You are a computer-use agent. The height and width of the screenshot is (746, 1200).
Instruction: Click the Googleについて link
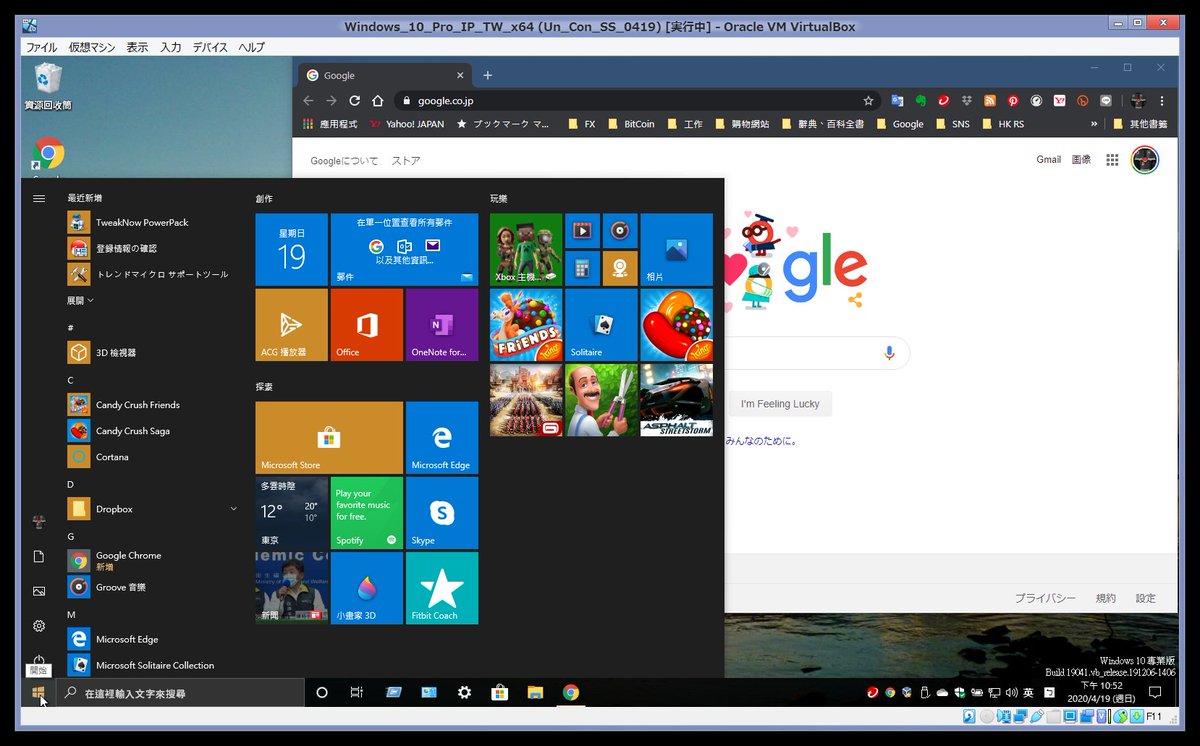pos(344,160)
